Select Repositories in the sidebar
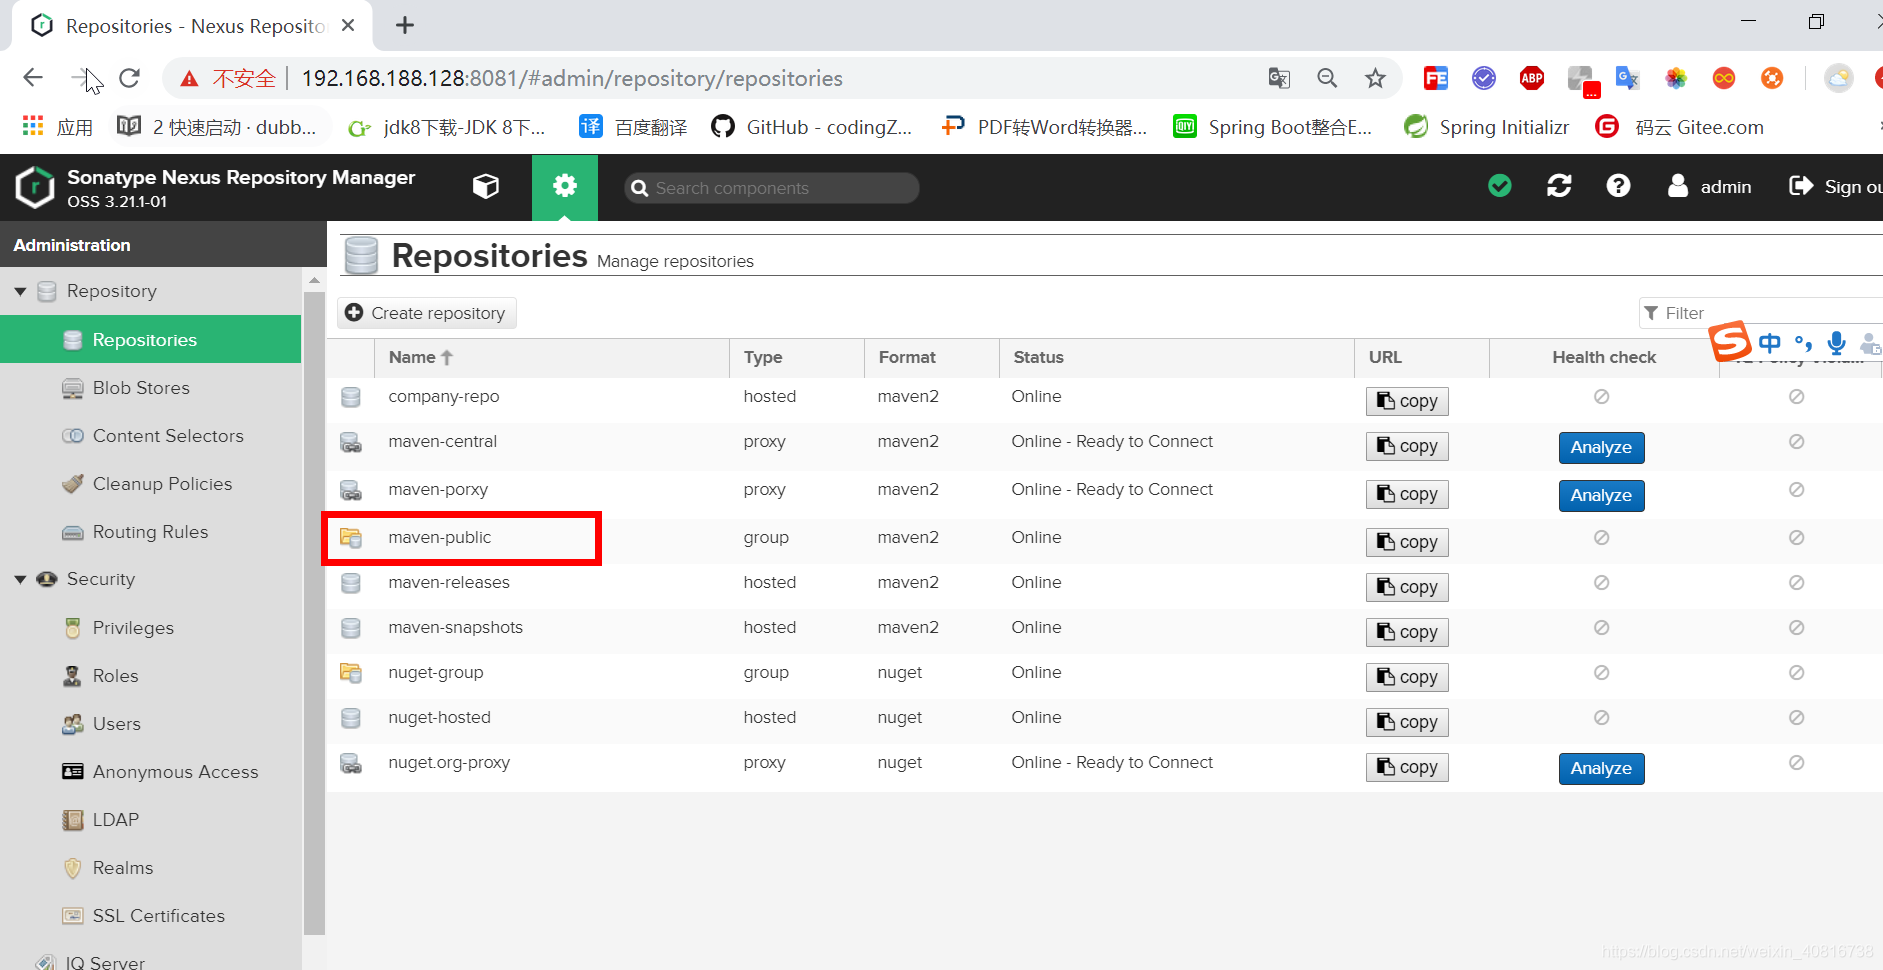The image size is (1883, 970). 150,340
